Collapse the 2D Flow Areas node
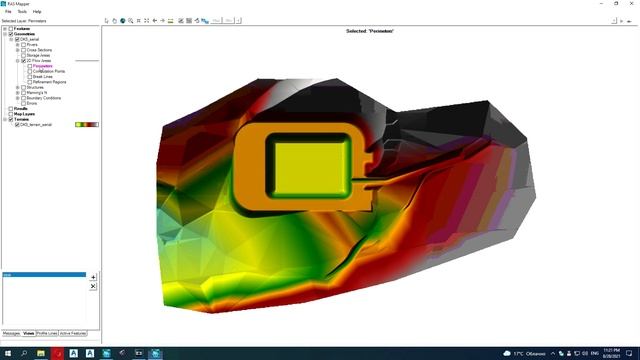Image resolution: width=640 pixels, height=360 pixels. (x=18, y=60)
